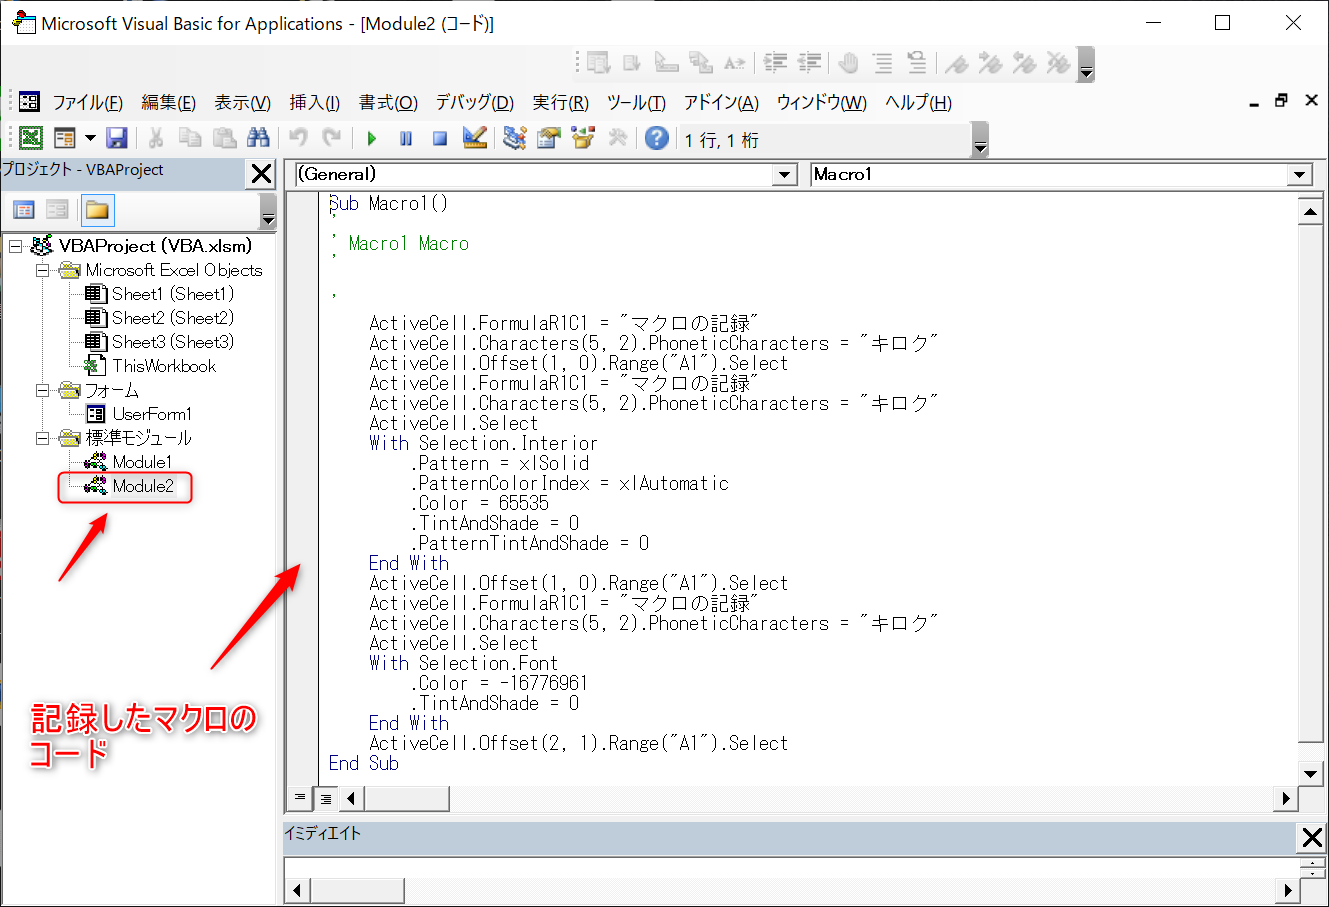1329x907 pixels.
Task: Click the Outdent icon in the Edit toolbar
Action: 809,63
